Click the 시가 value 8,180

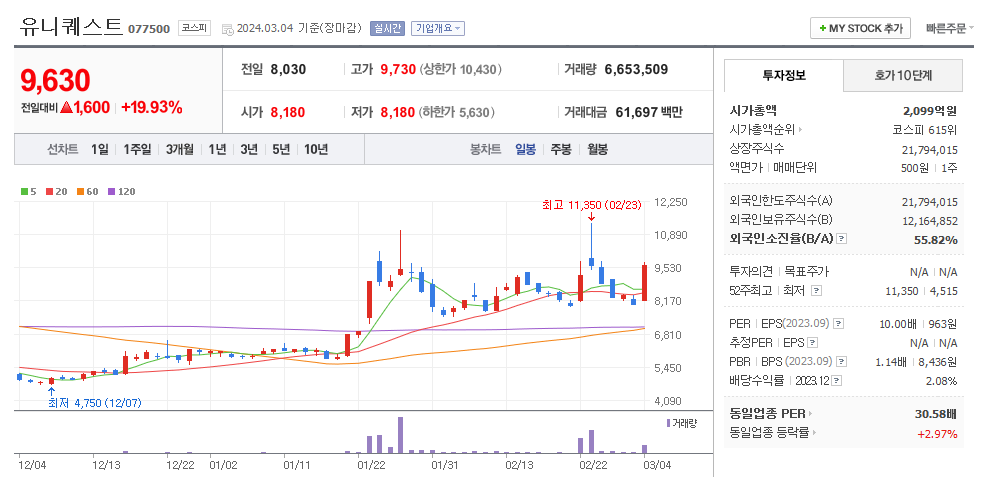tap(287, 113)
